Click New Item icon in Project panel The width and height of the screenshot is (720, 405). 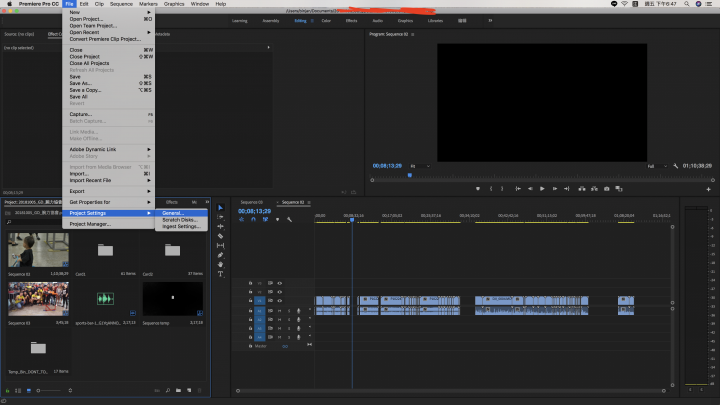tap(189, 390)
